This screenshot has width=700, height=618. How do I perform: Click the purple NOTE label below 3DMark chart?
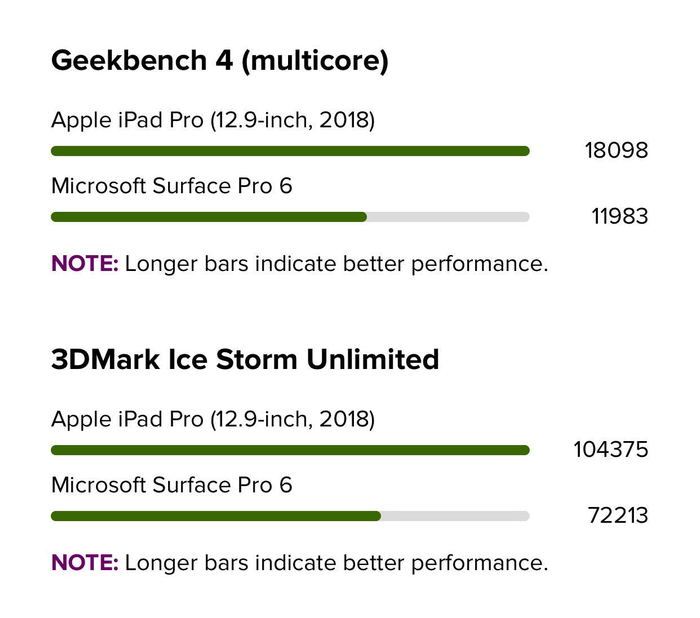pos(85,562)
